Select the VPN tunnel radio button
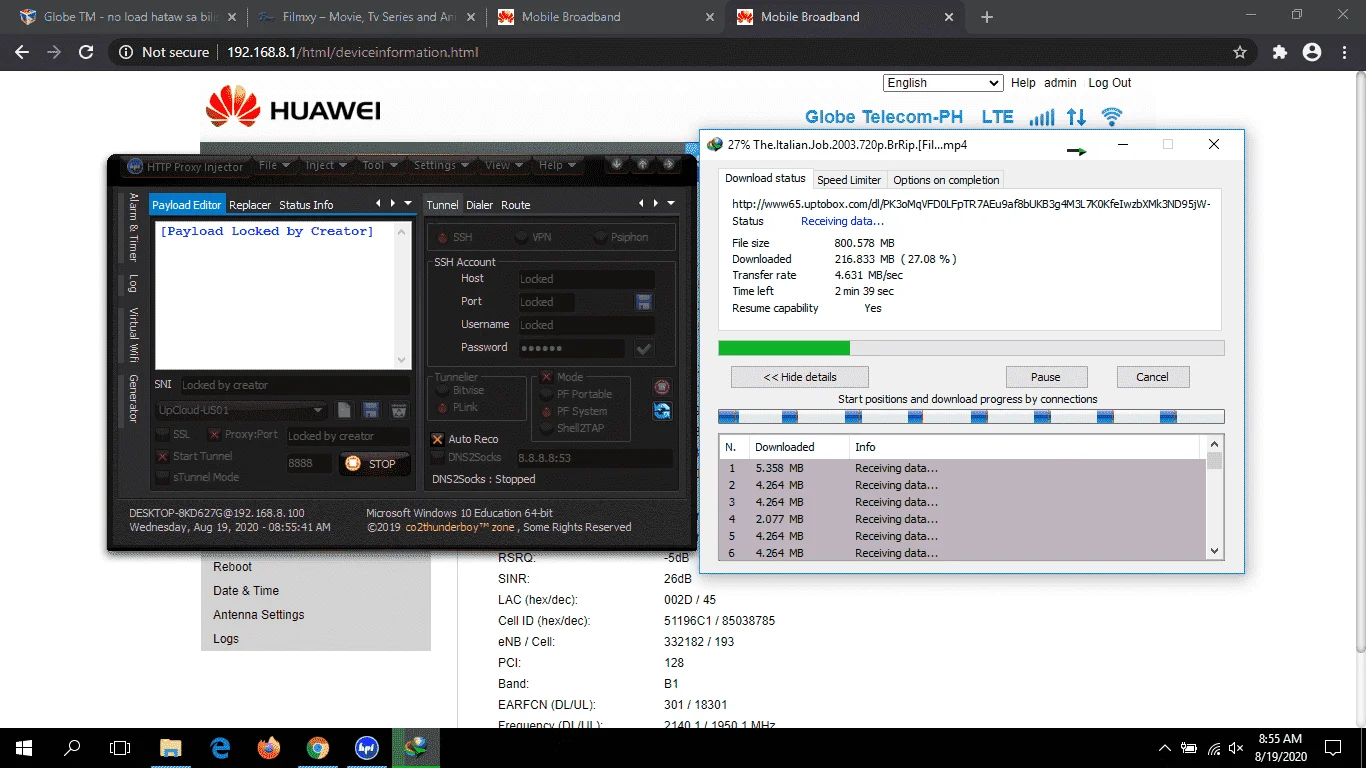The height and width of the screenshot is (768, 1366). pos(521,237)
